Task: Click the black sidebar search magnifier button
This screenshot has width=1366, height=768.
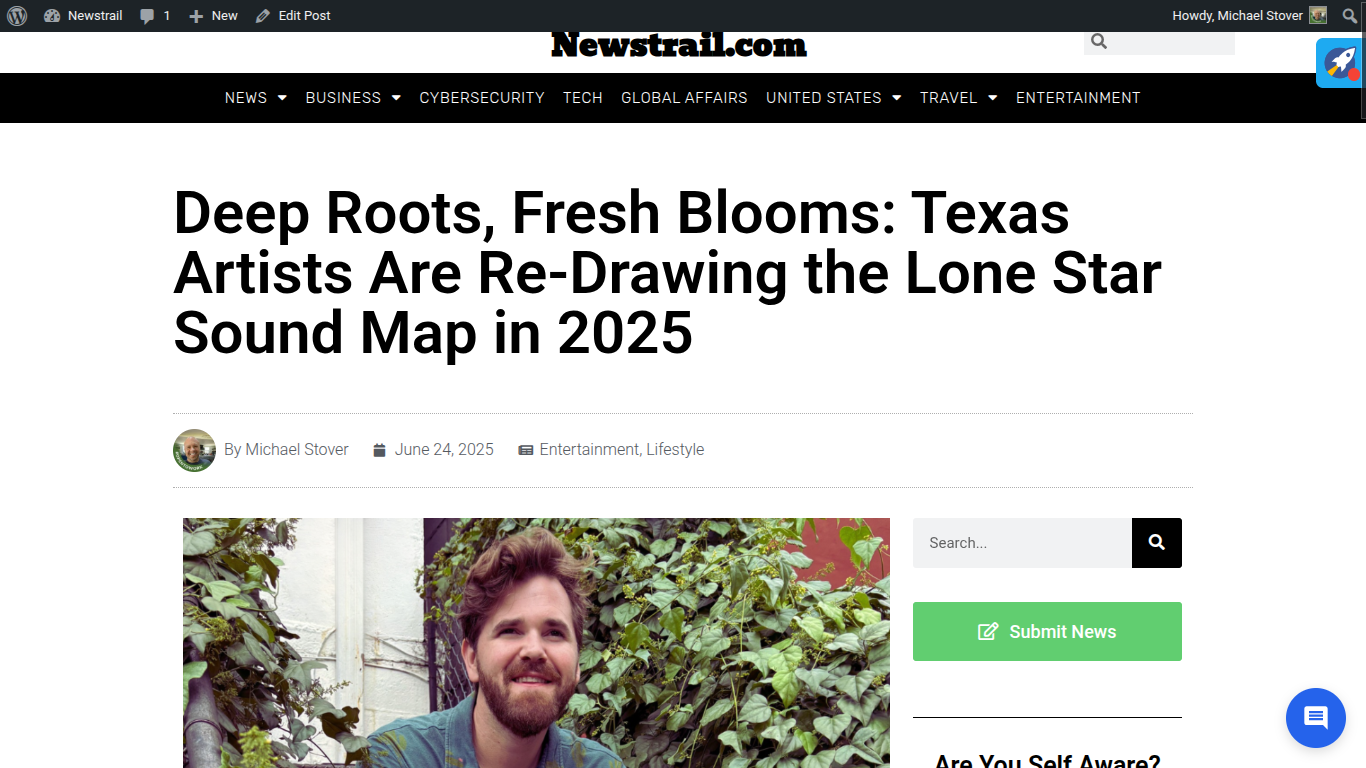Action: click(x=1157, y=543)
